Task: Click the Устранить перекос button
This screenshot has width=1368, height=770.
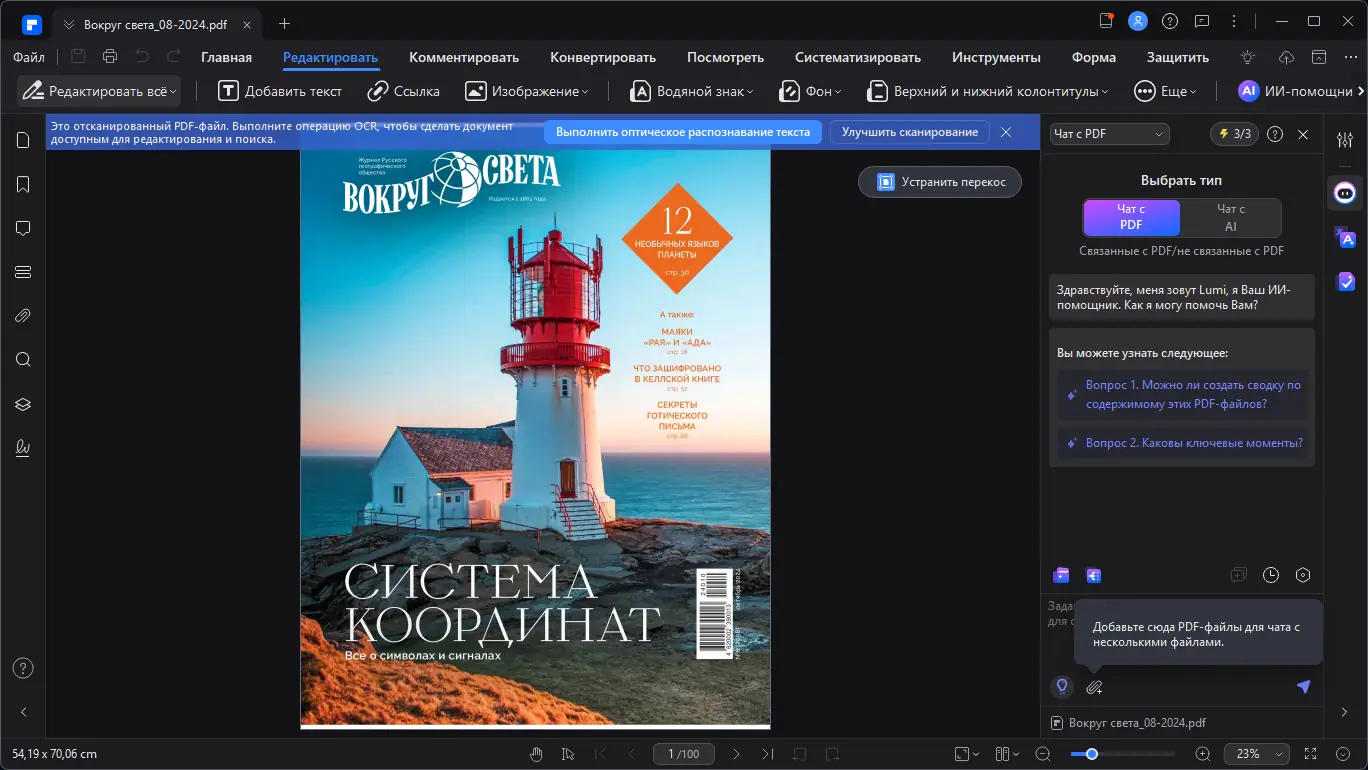Action: click(939, 182)
